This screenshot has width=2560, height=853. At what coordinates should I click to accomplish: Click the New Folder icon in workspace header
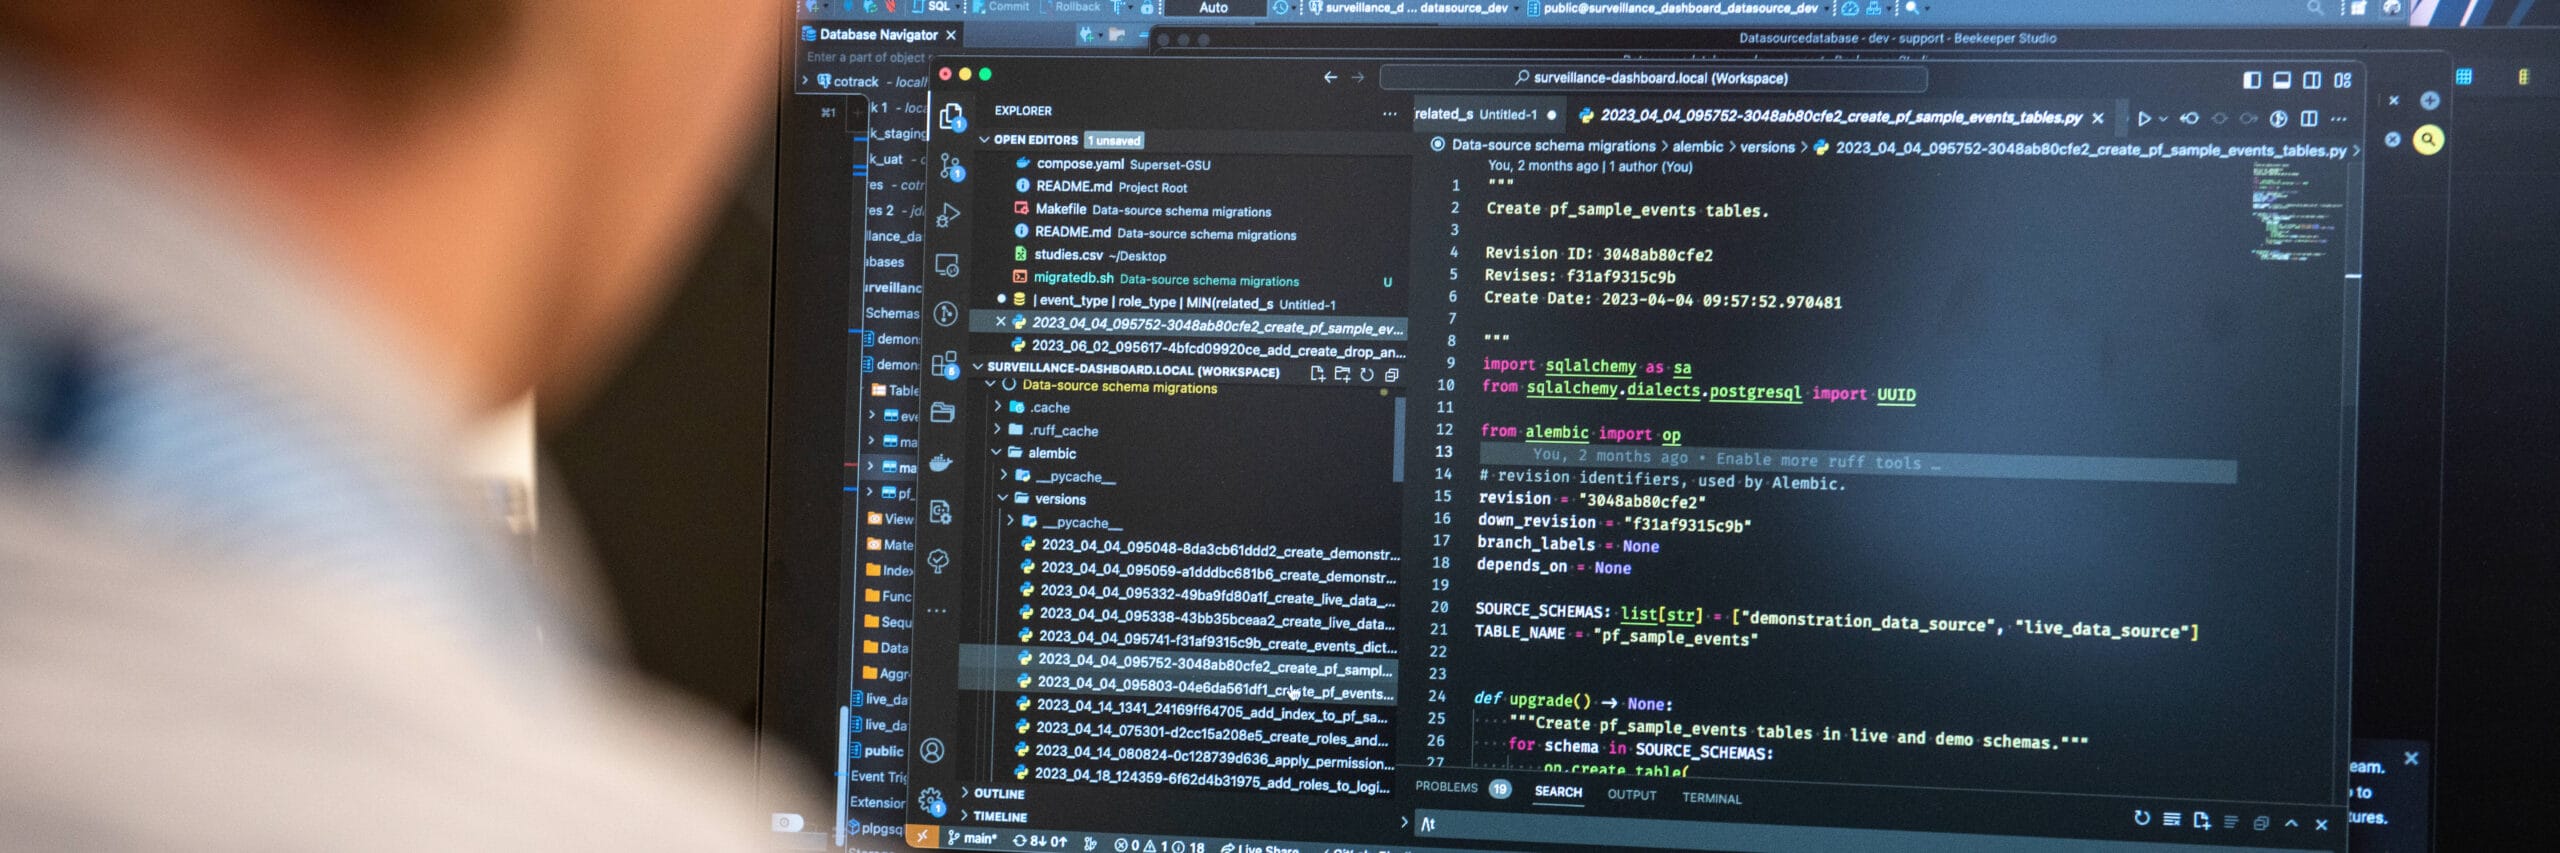click(1342, 373)
